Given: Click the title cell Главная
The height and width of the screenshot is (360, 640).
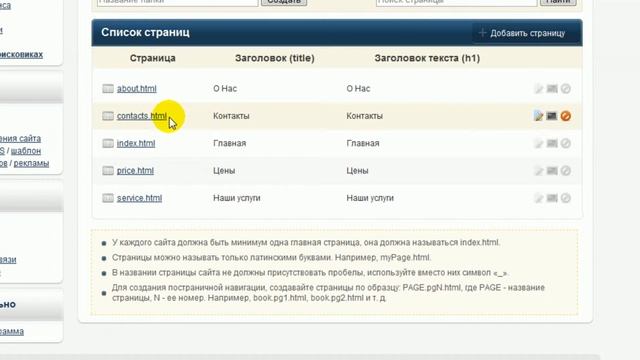Looking at the screenshot, I should 229,143.
